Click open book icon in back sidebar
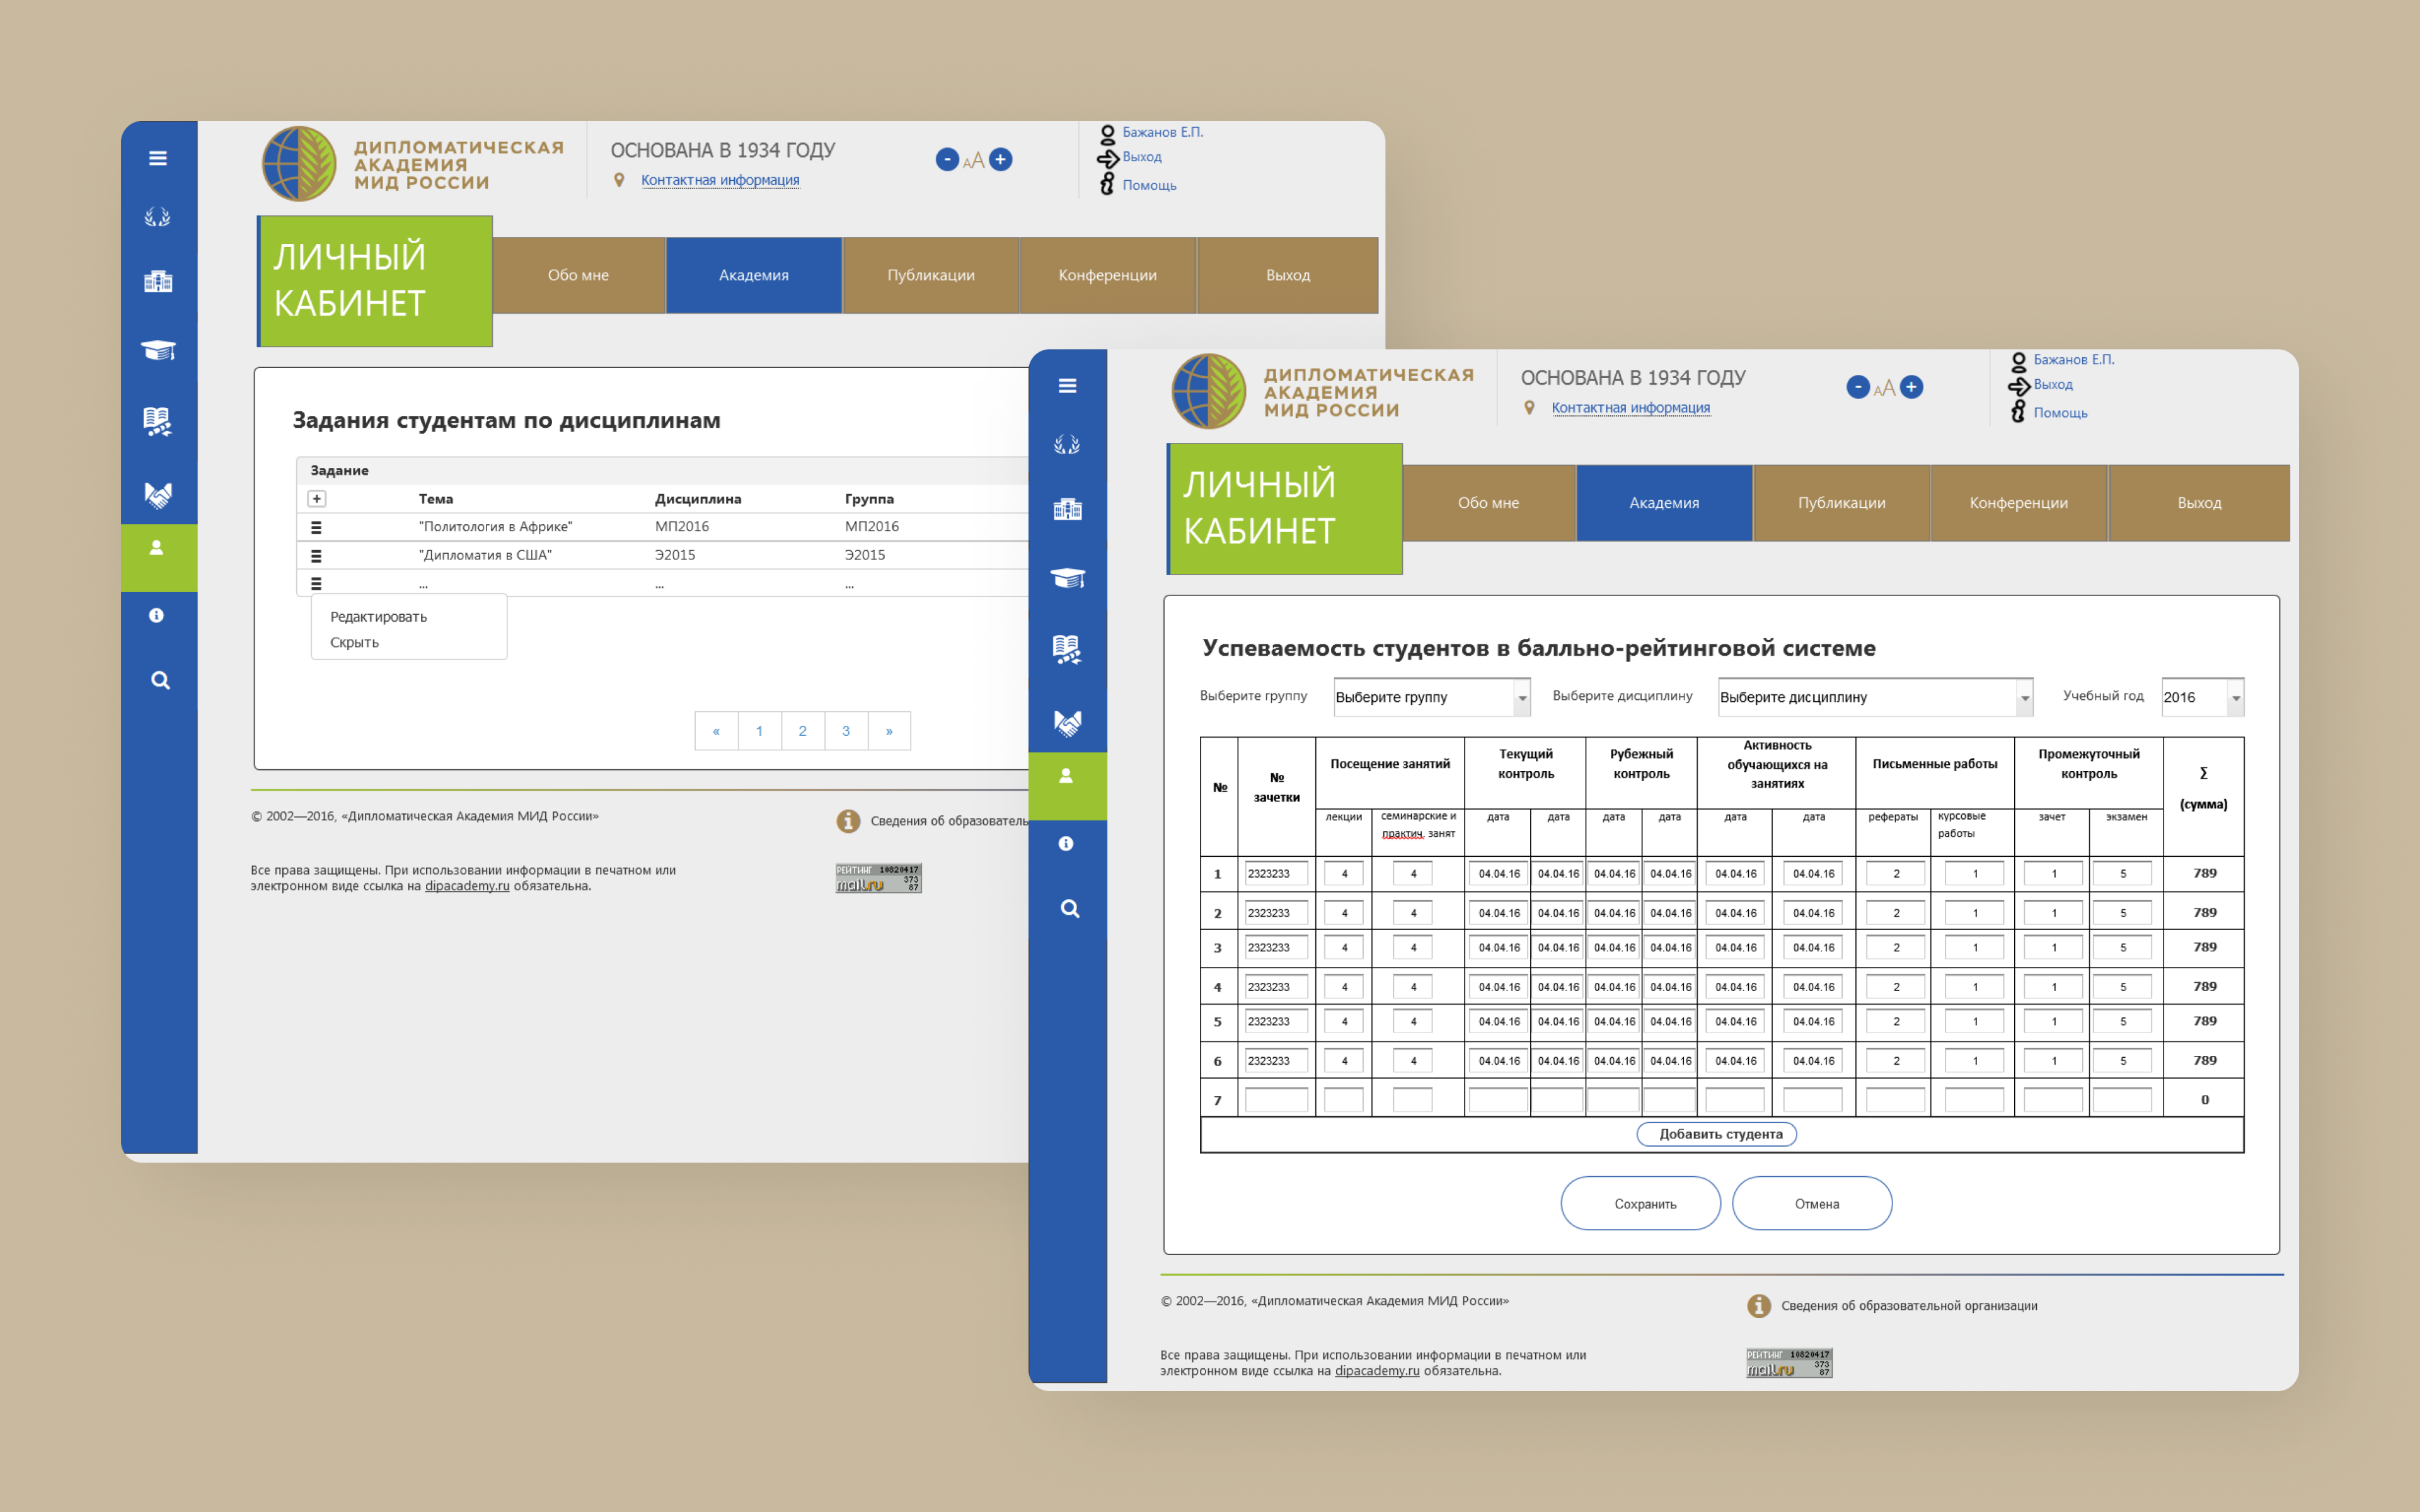 tap(158, 421)
